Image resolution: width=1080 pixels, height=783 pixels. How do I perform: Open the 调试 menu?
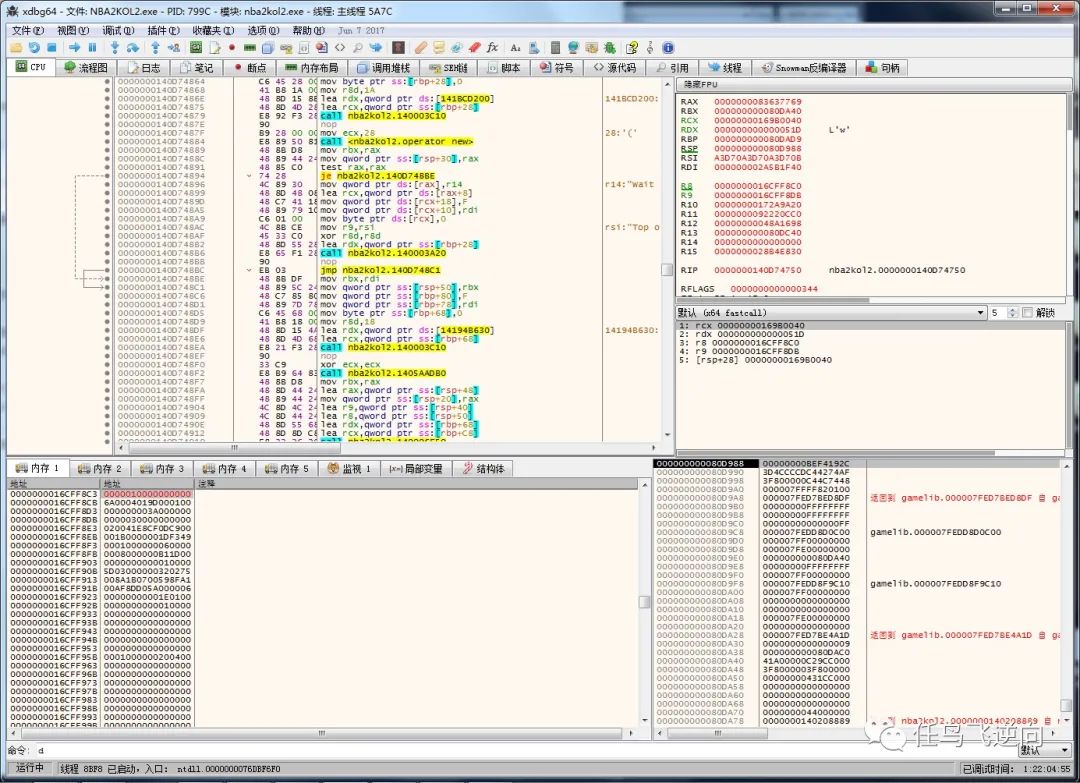pos(117,31)
